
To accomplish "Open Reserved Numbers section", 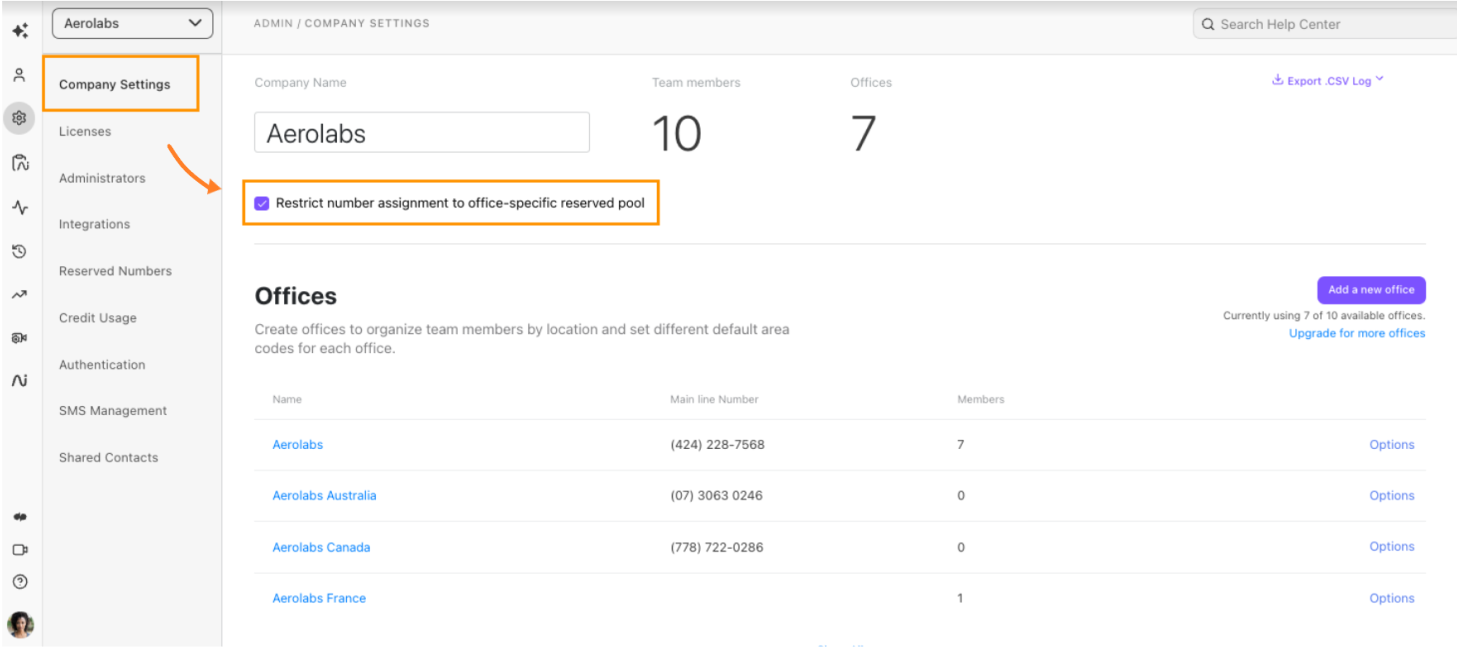I will (x=115, y=271).
